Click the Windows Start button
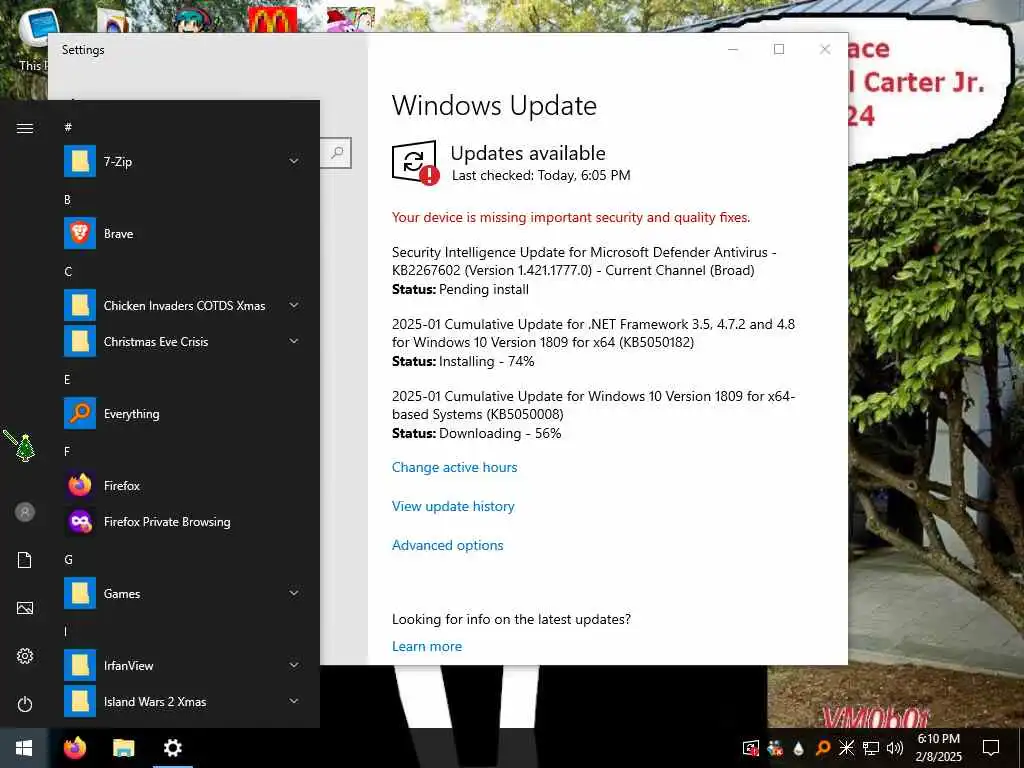The height and width of the screenshot is (768, 1024). 24,748
